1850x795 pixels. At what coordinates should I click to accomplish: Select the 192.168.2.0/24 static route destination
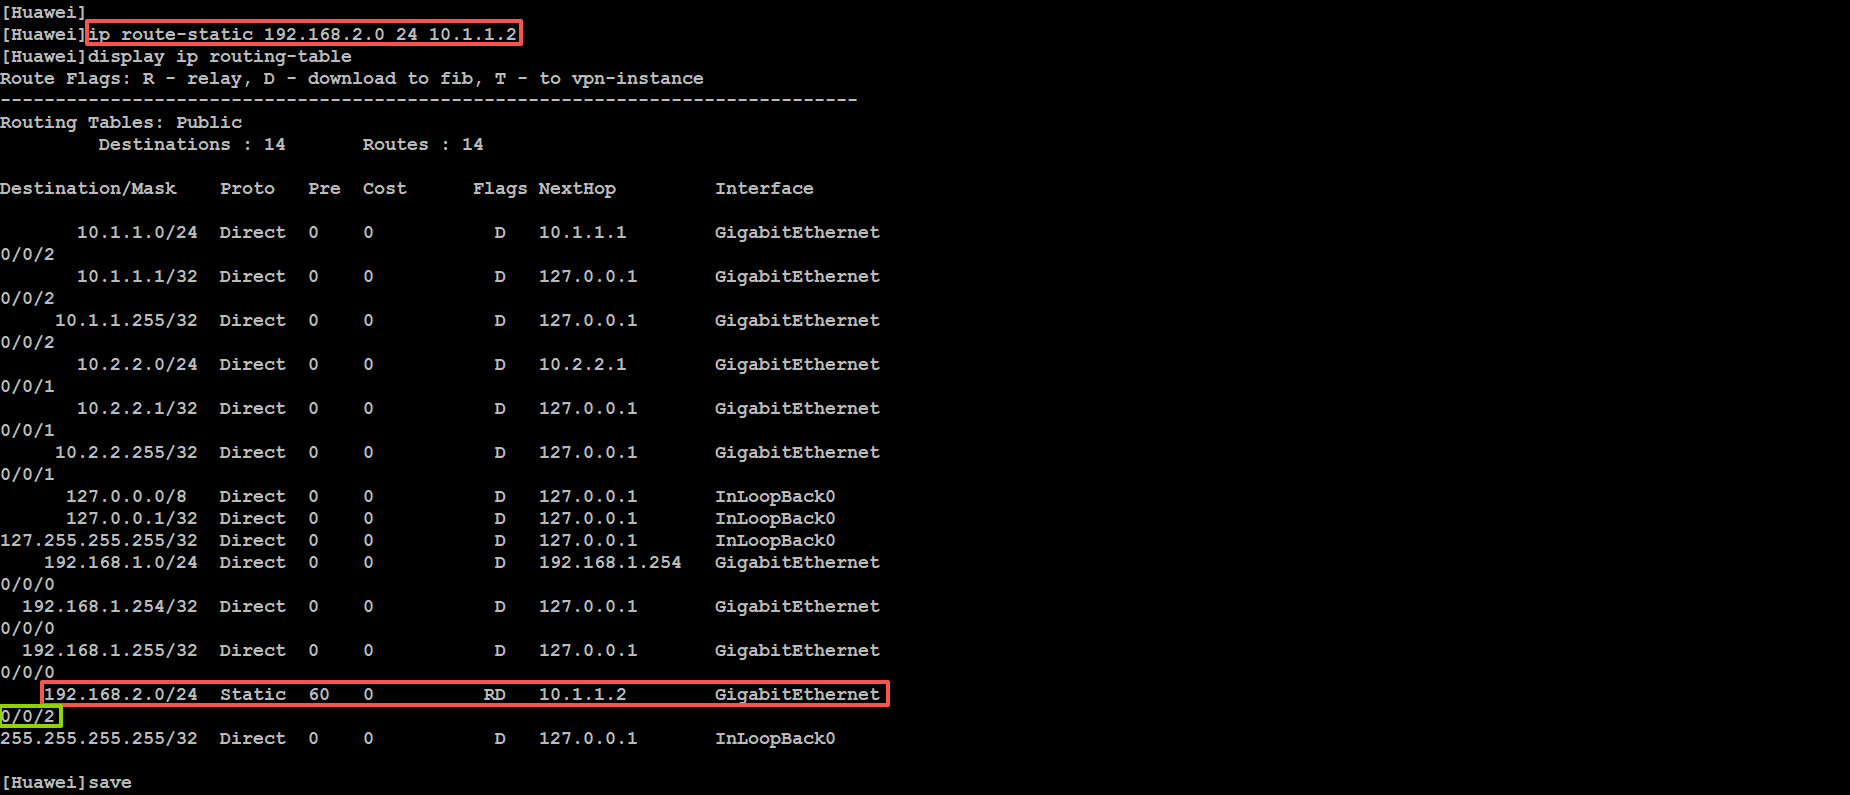[121, 695]
